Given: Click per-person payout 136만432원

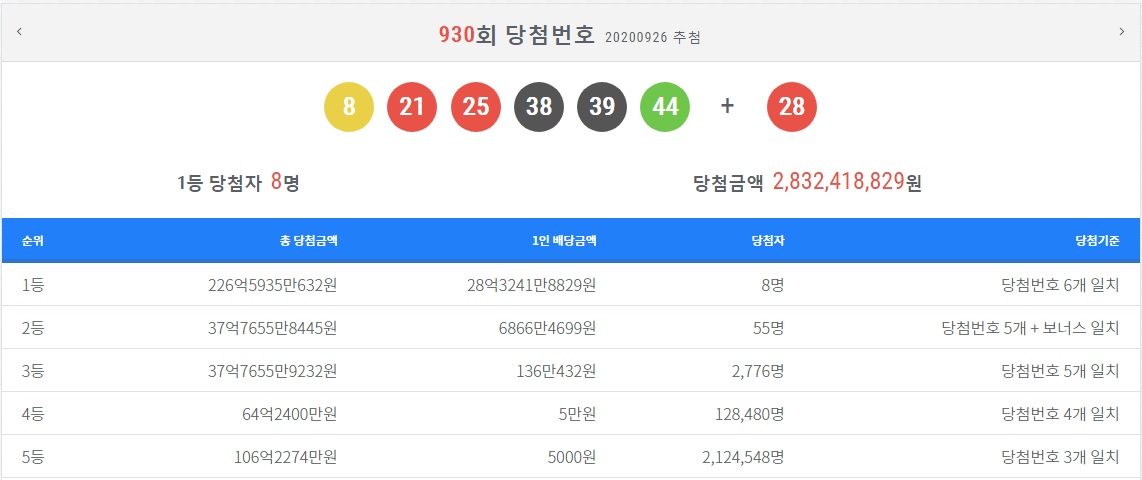Looking at the screenshot, I should point(558,371).
